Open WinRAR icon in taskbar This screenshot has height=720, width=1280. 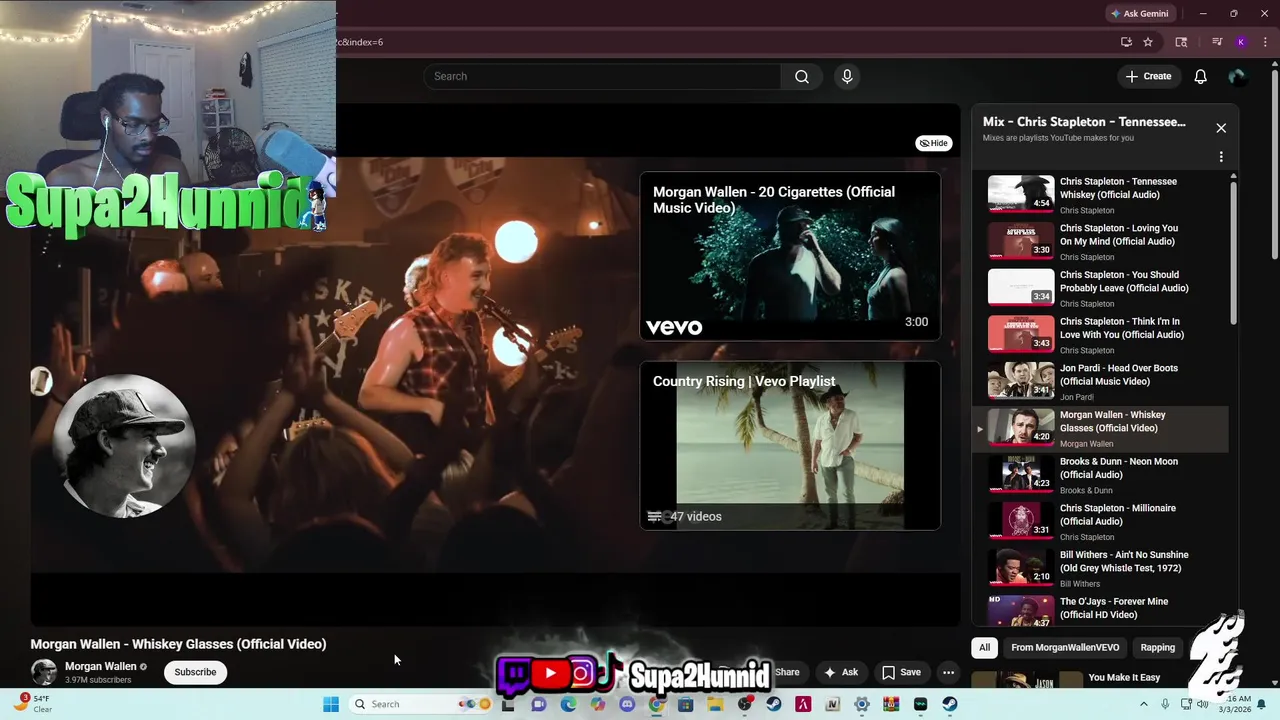[891, 704]
